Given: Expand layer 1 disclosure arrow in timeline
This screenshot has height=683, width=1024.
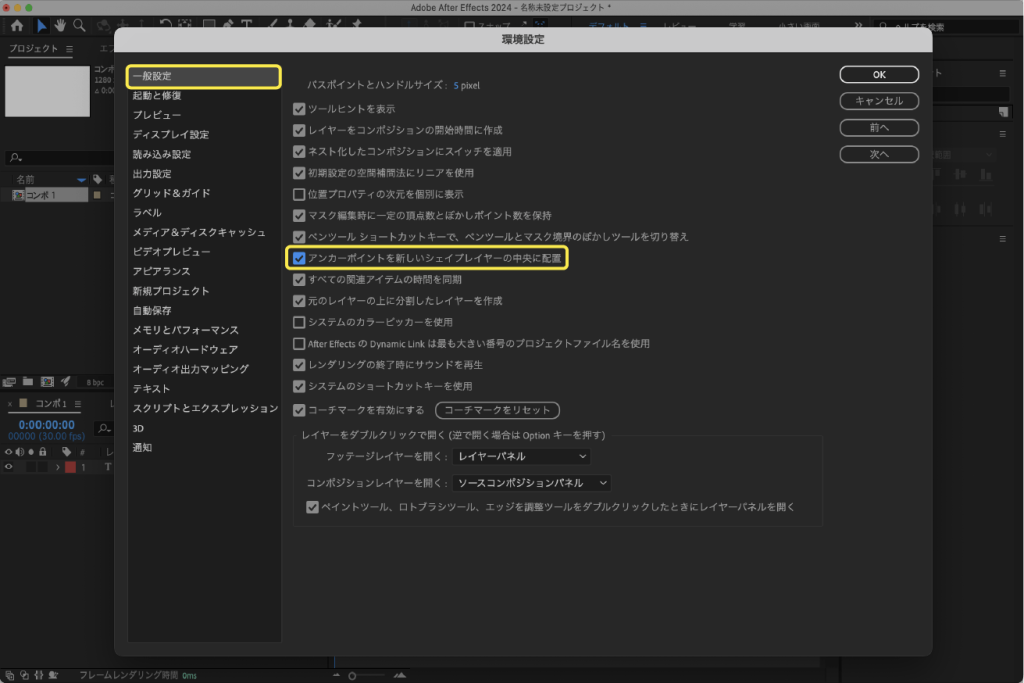Looking at the screenshot, I should point(57,467).
